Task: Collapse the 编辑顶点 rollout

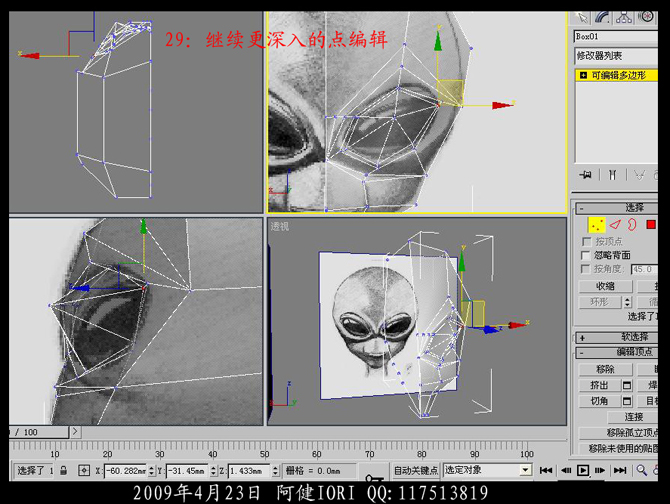Action: click(617, 352)
